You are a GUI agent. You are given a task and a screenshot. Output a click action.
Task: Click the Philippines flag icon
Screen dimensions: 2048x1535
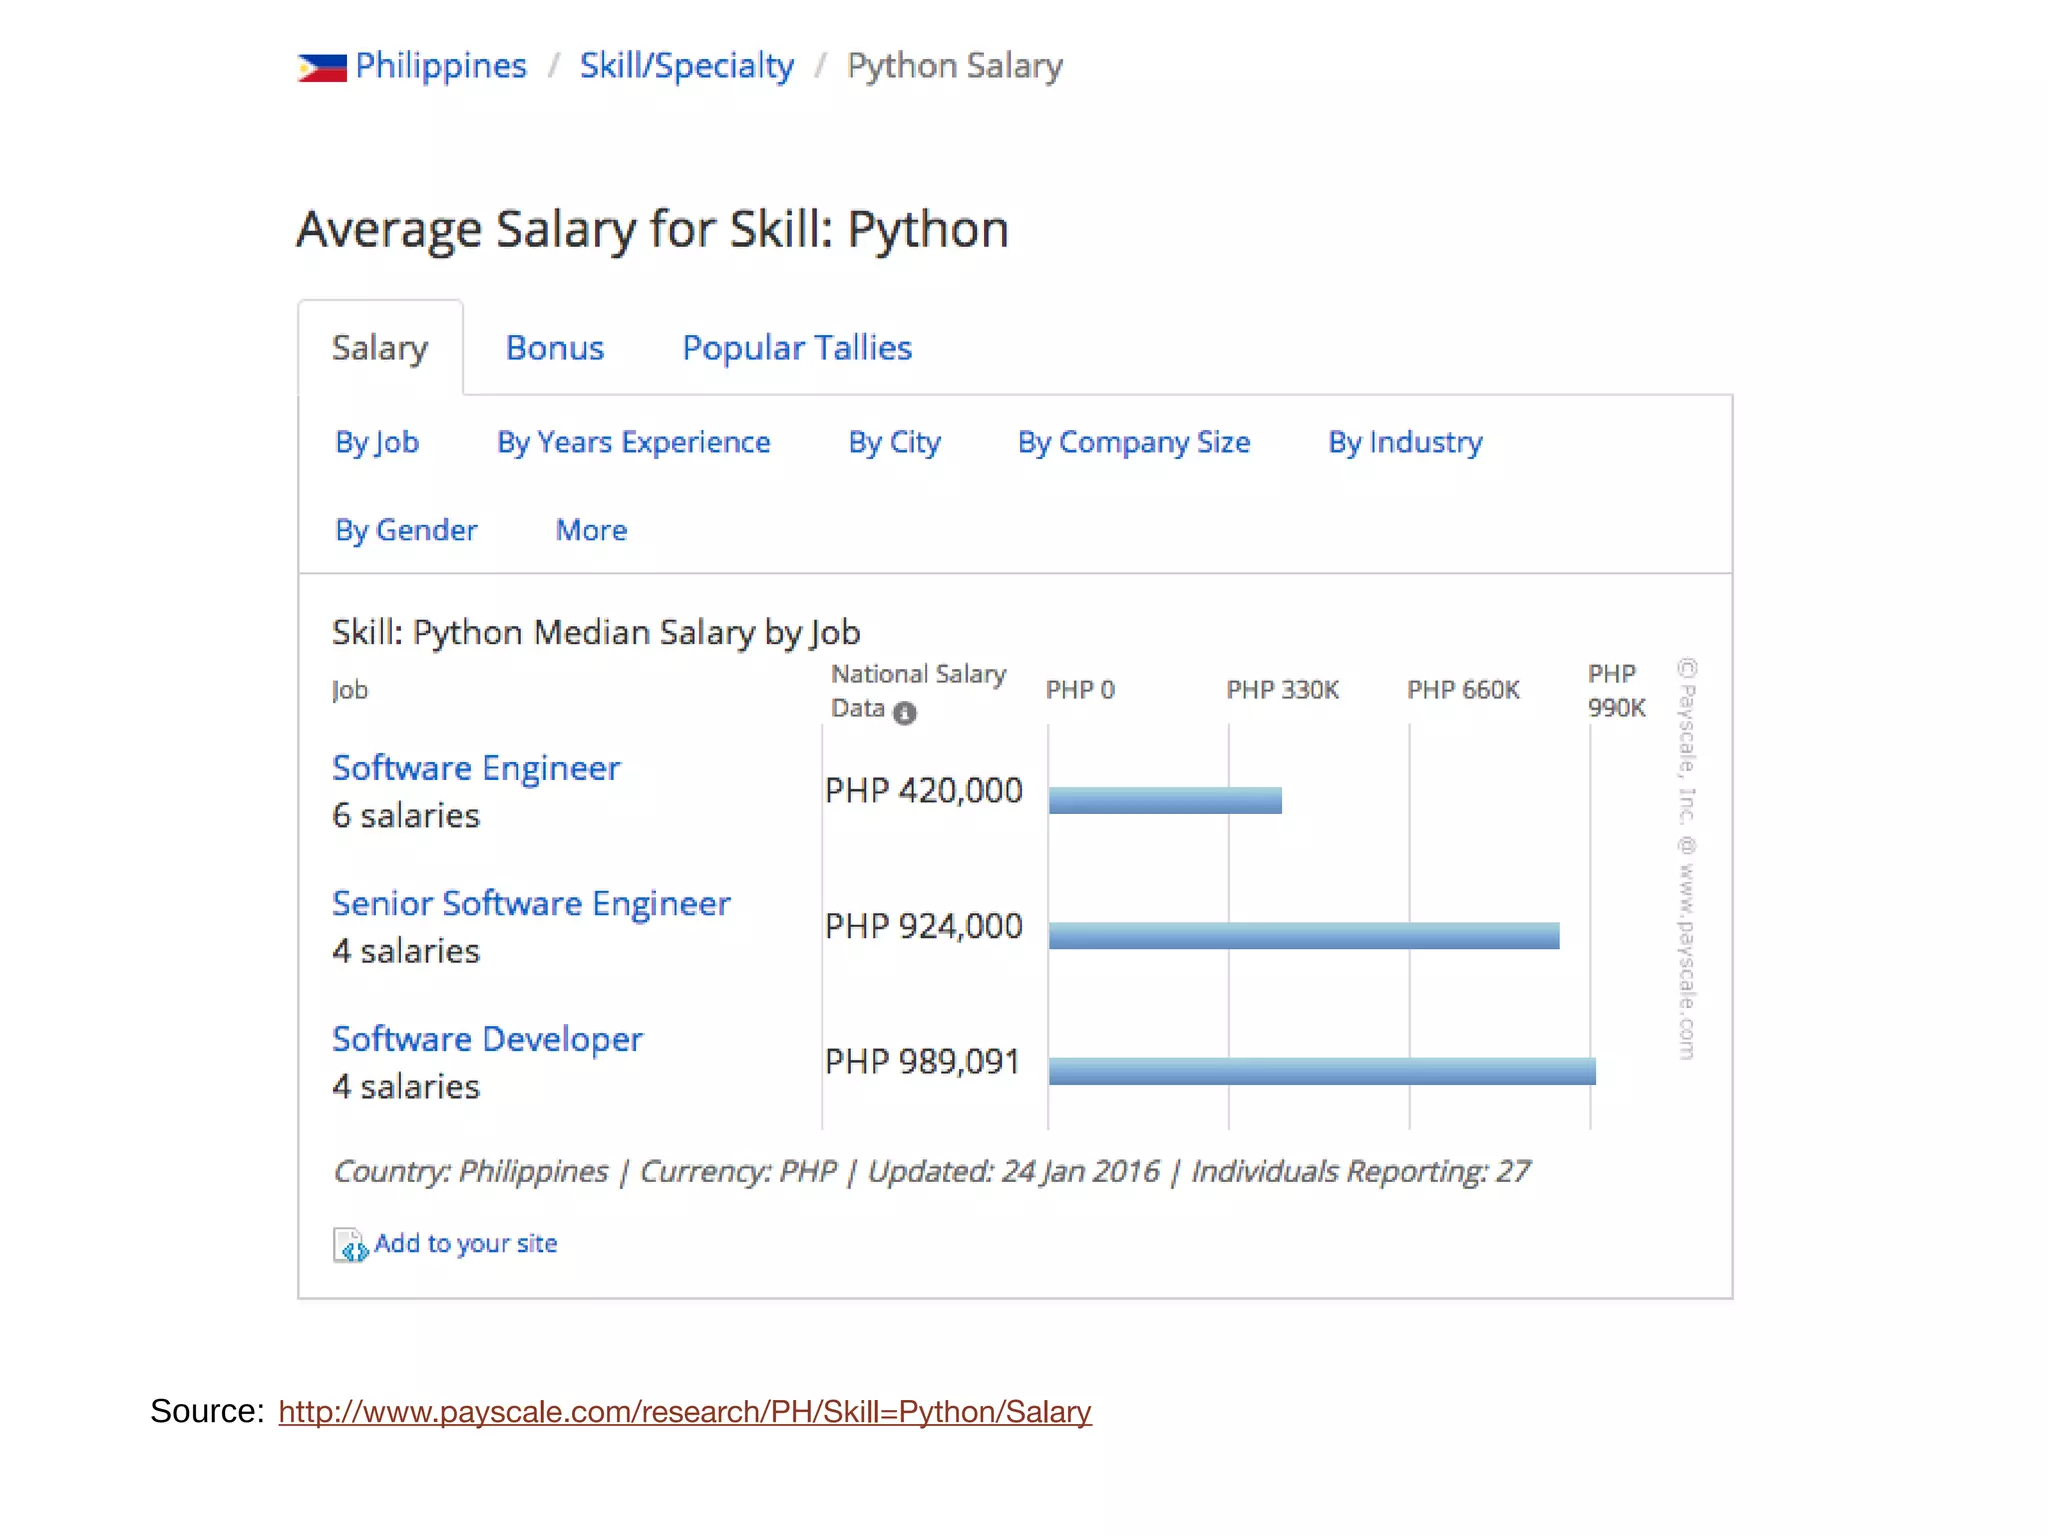coord(322,67)
